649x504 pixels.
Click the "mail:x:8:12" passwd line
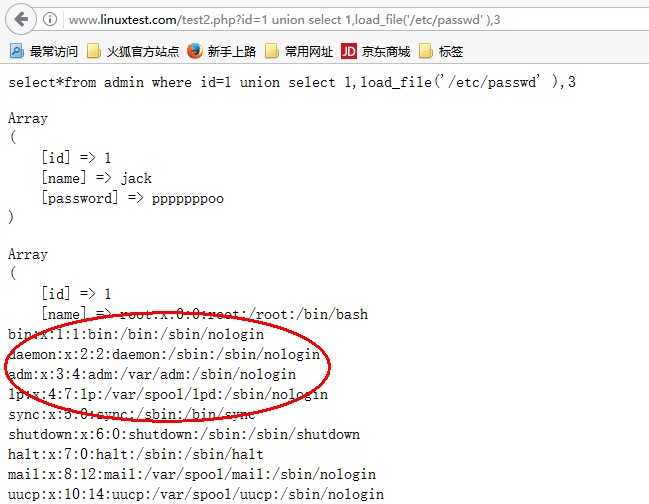192,474
